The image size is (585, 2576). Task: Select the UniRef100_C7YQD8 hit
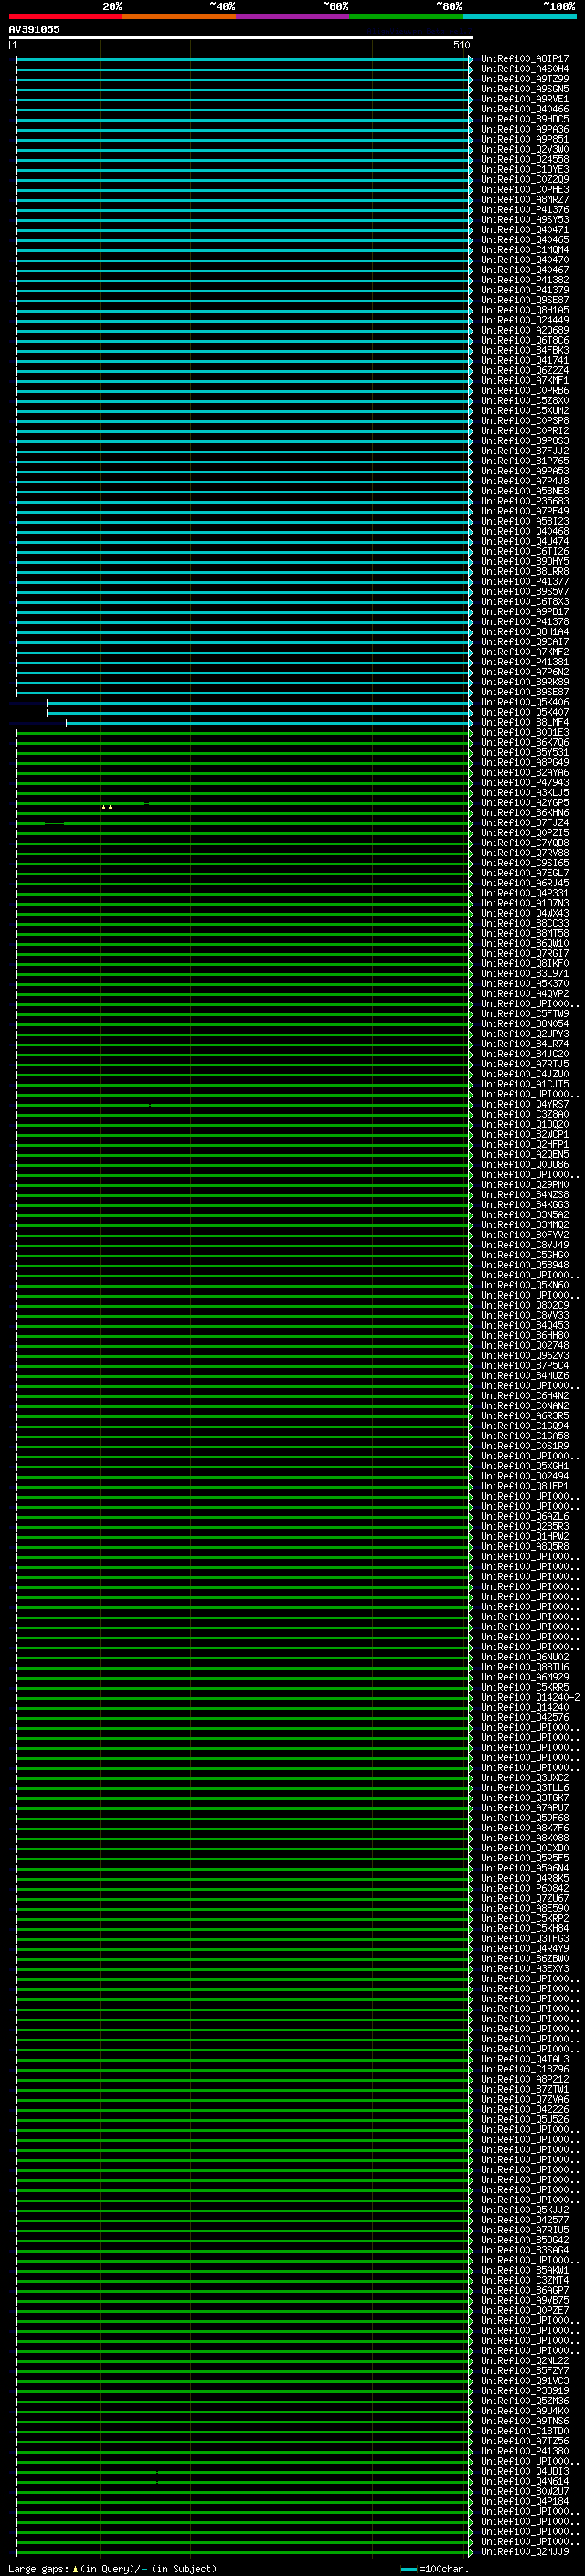tap(525, 843)
